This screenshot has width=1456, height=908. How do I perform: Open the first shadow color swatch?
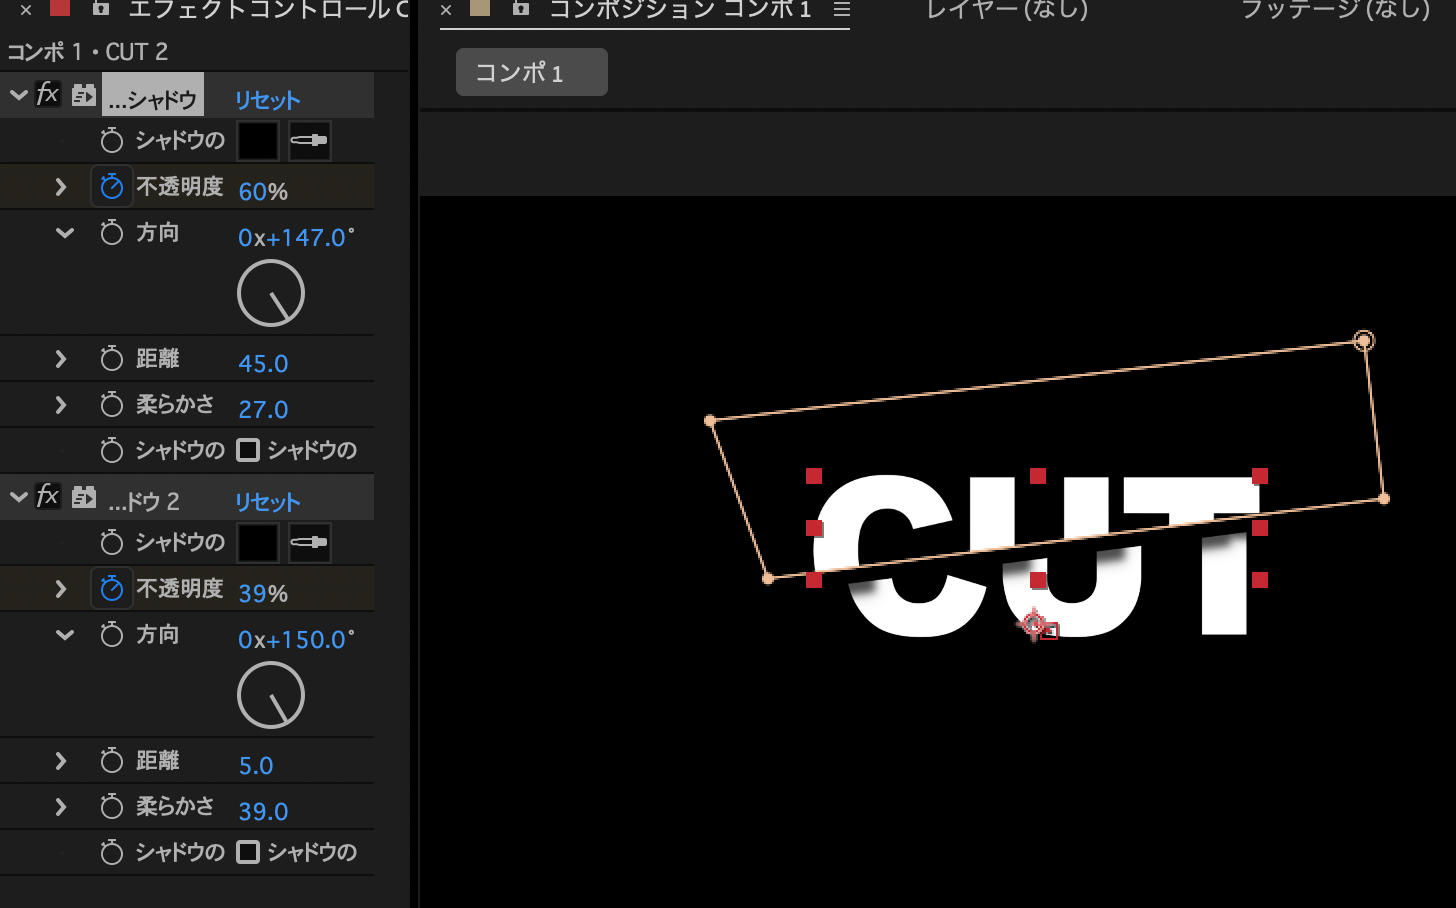click(x=257, y=141)
